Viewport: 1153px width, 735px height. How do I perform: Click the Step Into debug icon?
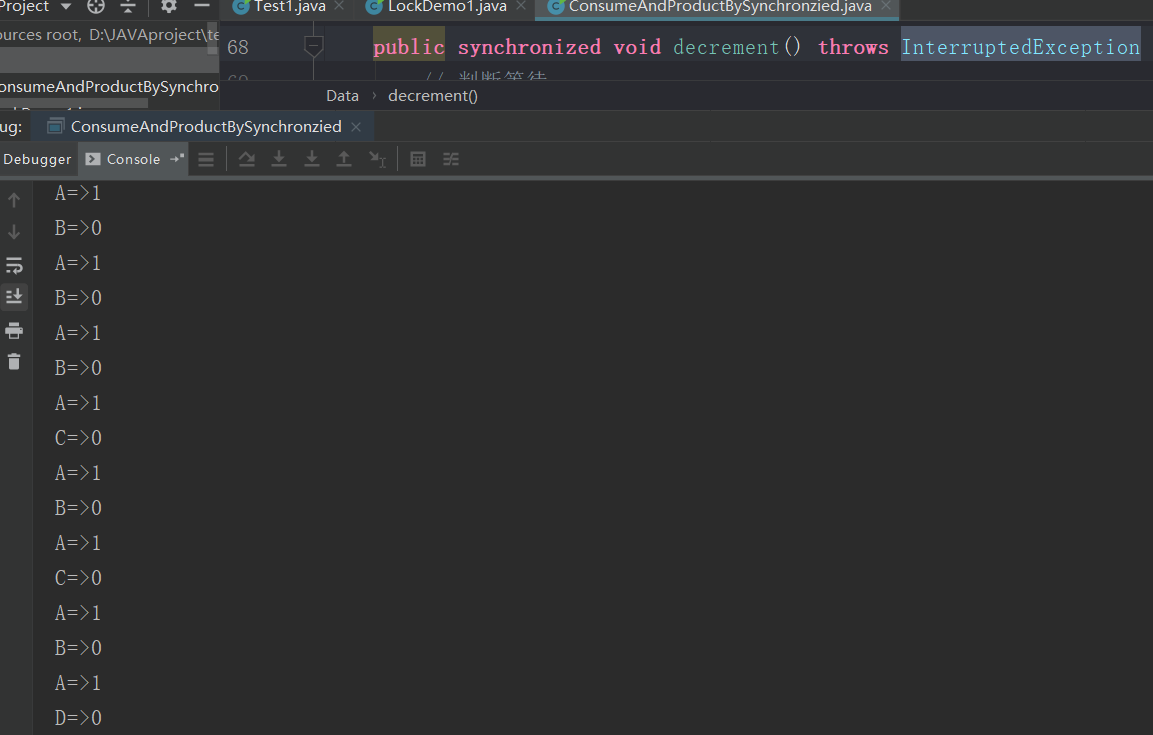[x=279, y=159]
